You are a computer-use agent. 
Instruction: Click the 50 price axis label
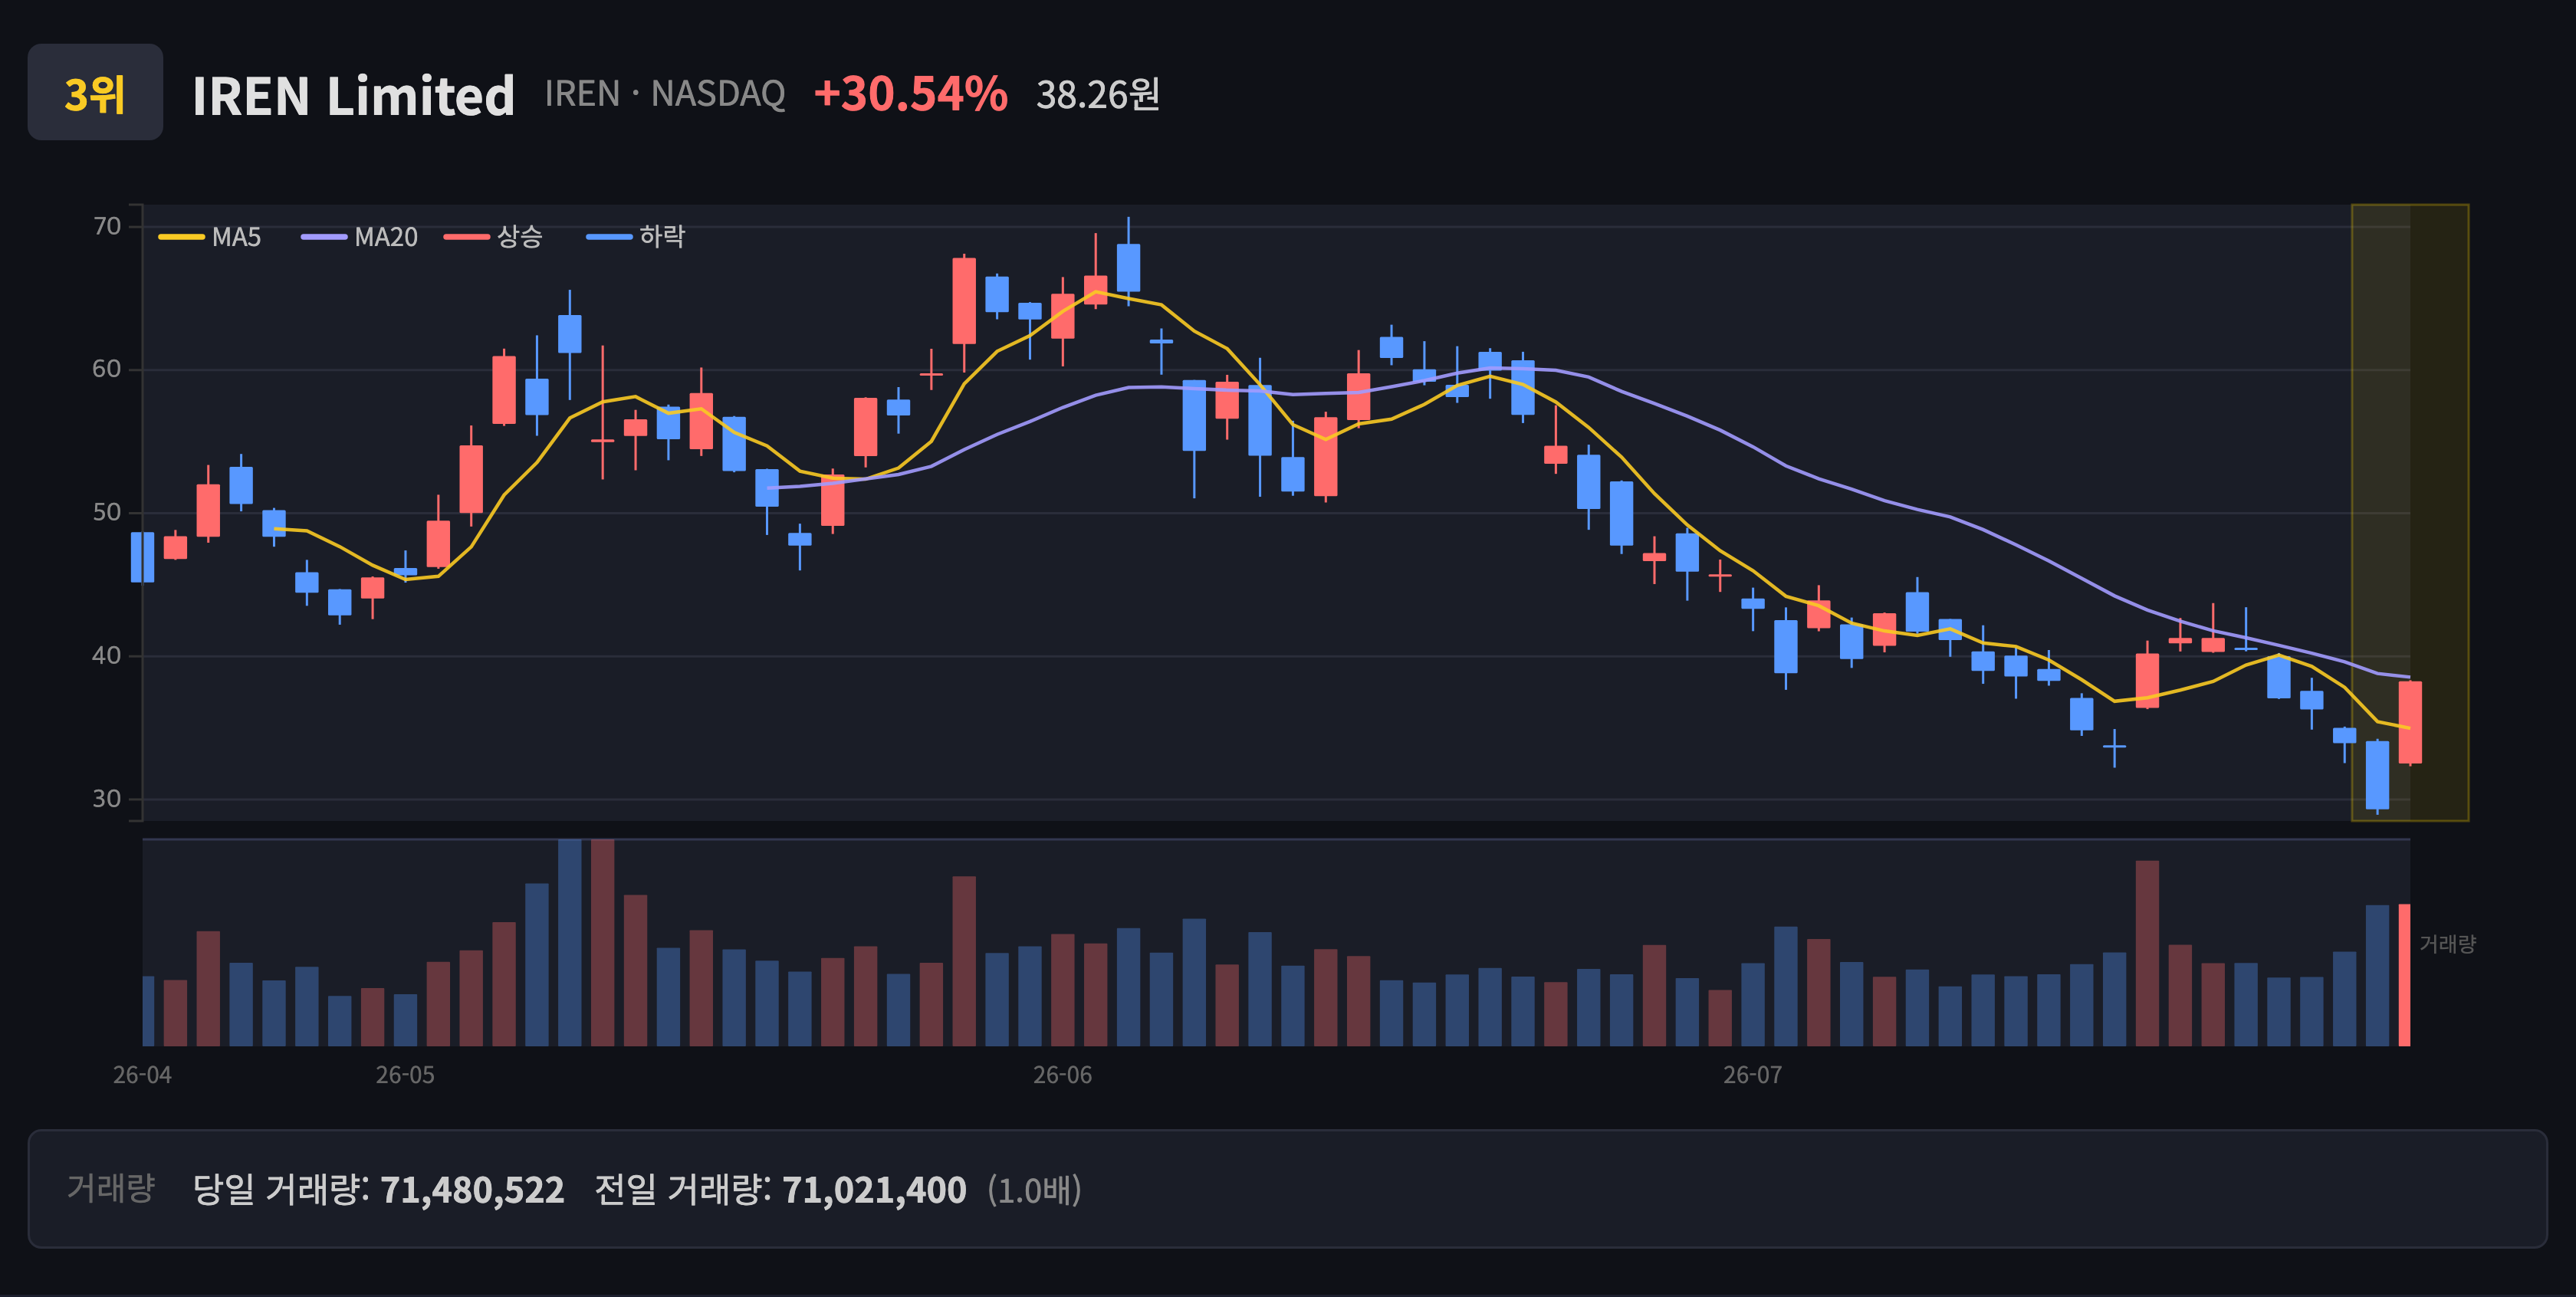click(107, 512)
